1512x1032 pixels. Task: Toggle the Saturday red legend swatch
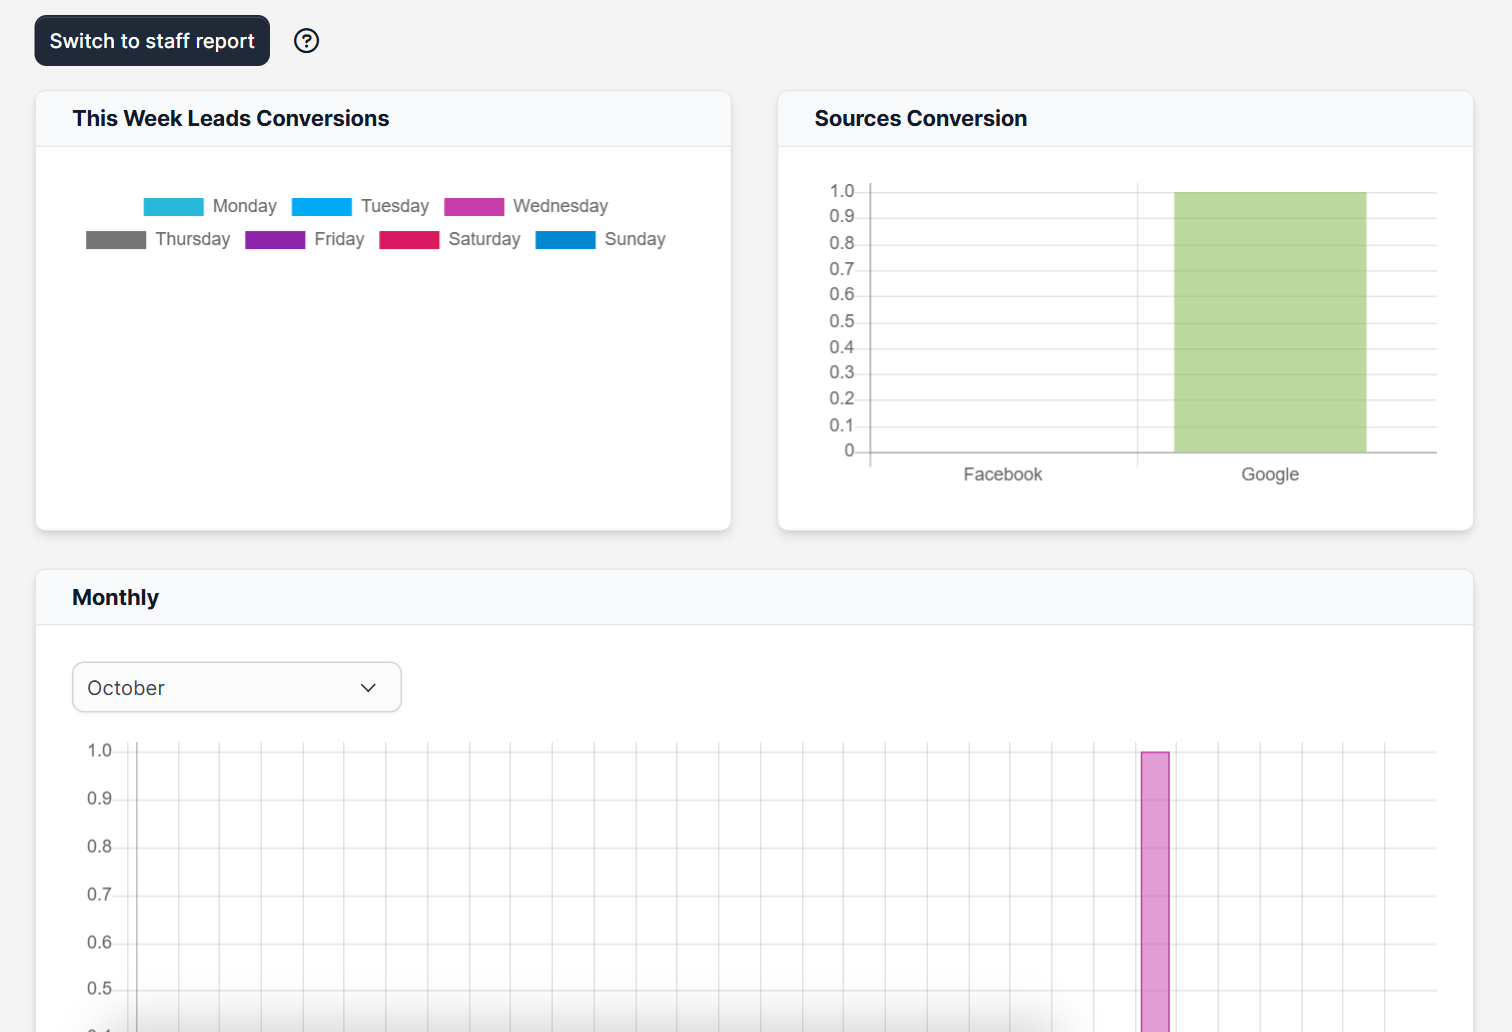click(x=409, y=240)
